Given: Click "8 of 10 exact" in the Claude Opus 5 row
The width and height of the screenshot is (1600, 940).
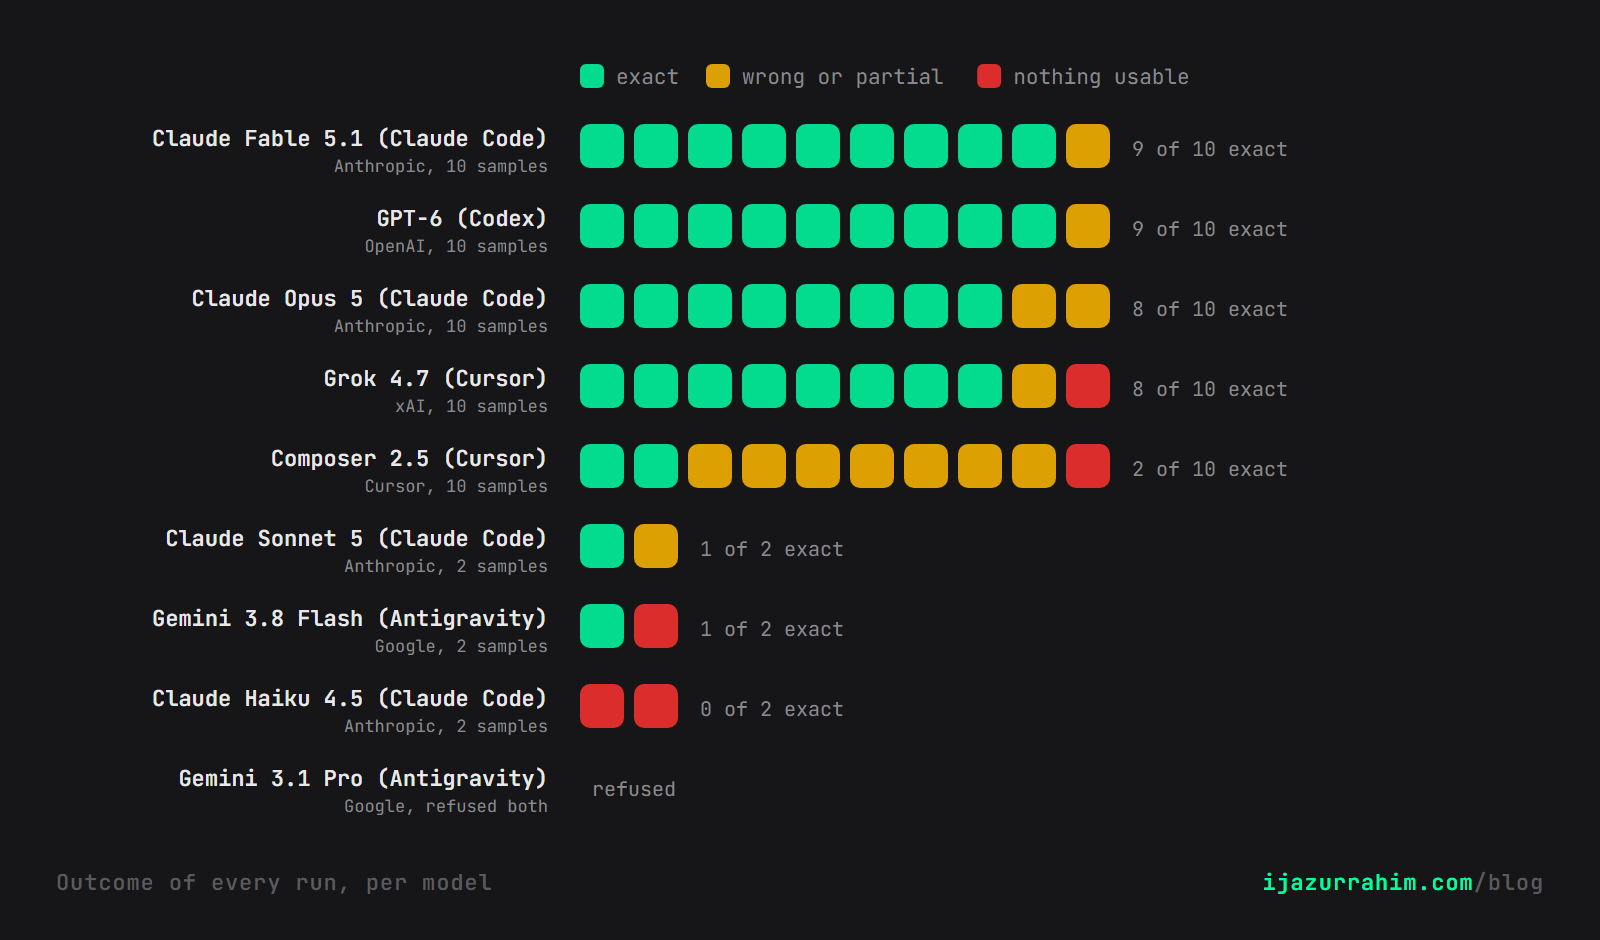Looking at the screenshot, I should click(x=1210, y=309).
